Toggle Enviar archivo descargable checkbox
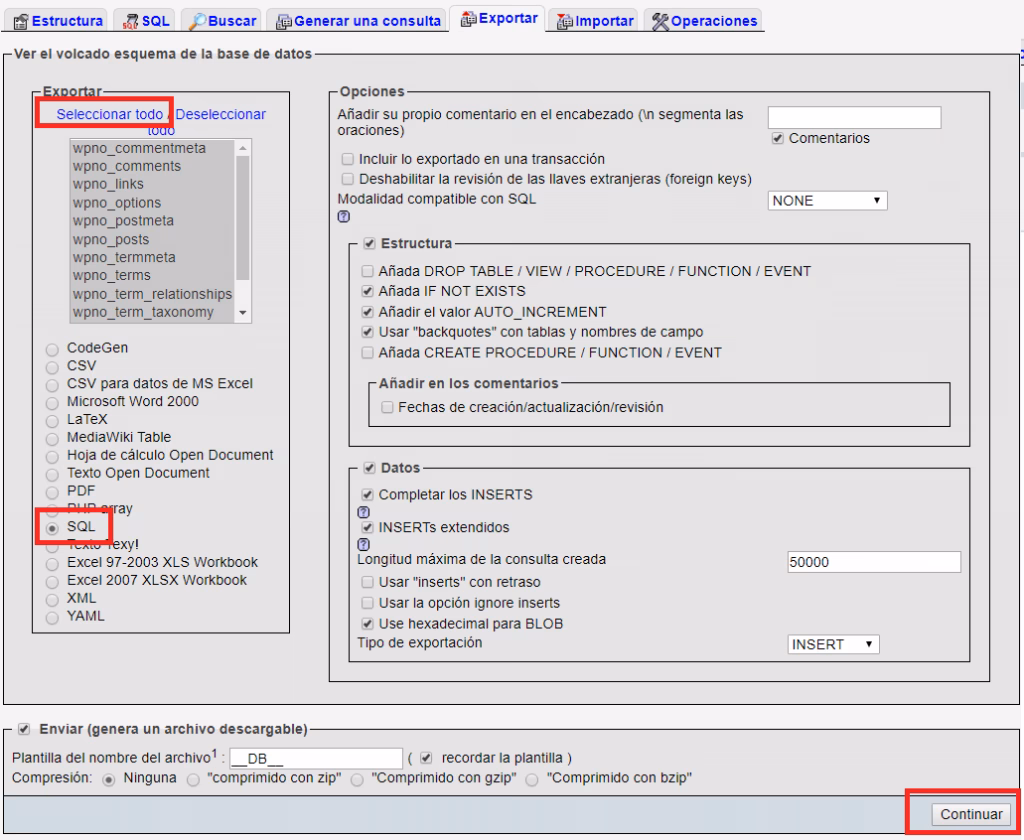1024x840 pixels. click(24, 730)
